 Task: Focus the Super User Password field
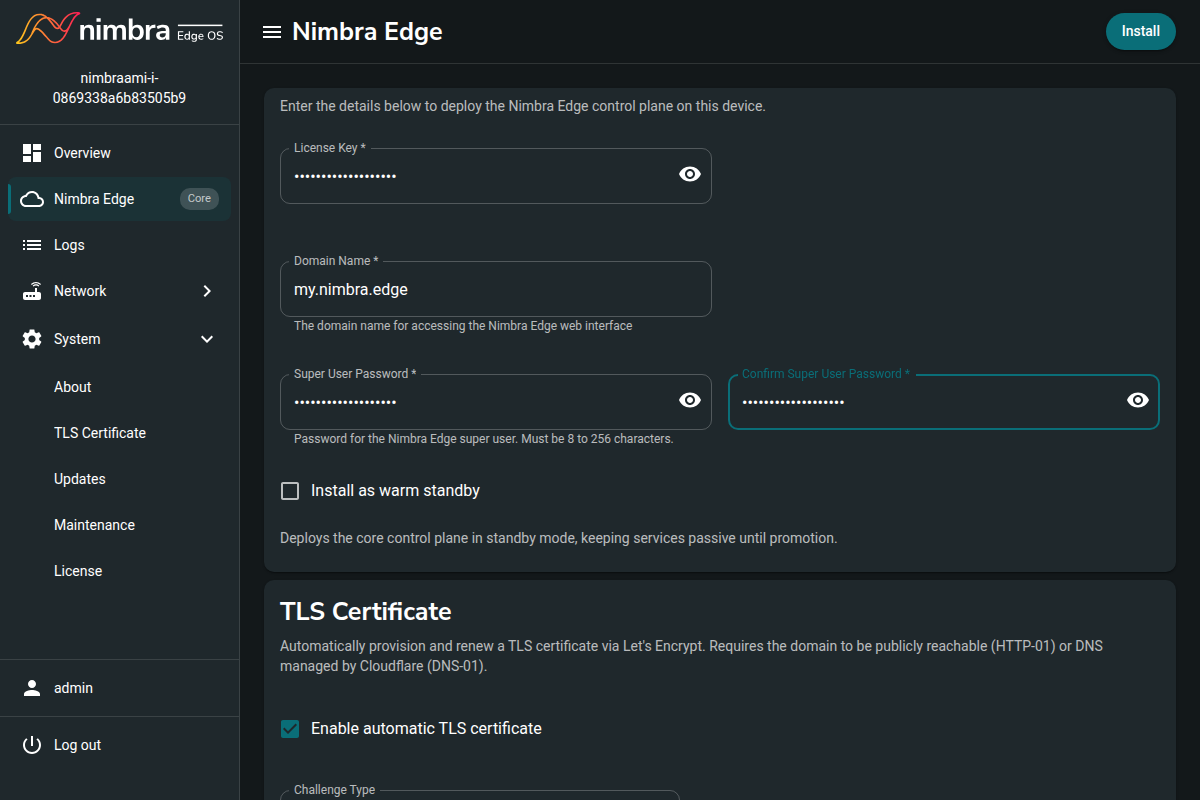496,402
